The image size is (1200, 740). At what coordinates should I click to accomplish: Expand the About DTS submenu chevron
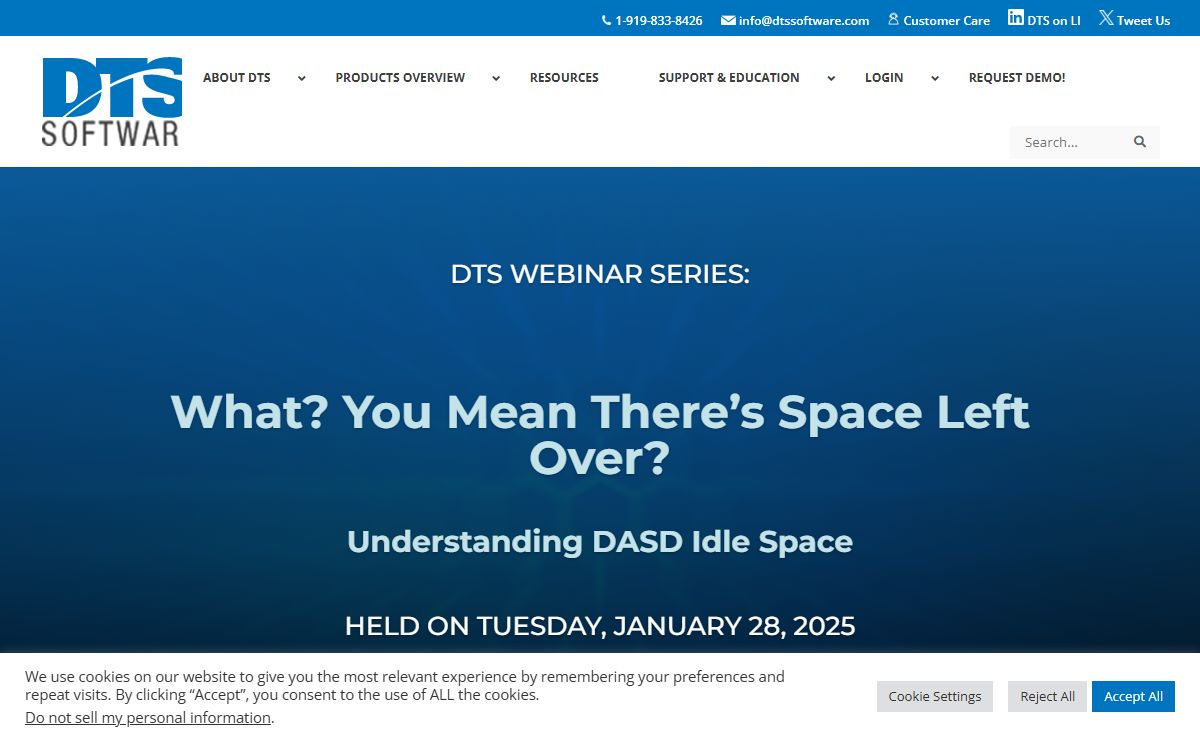click(x=301, y=78)
